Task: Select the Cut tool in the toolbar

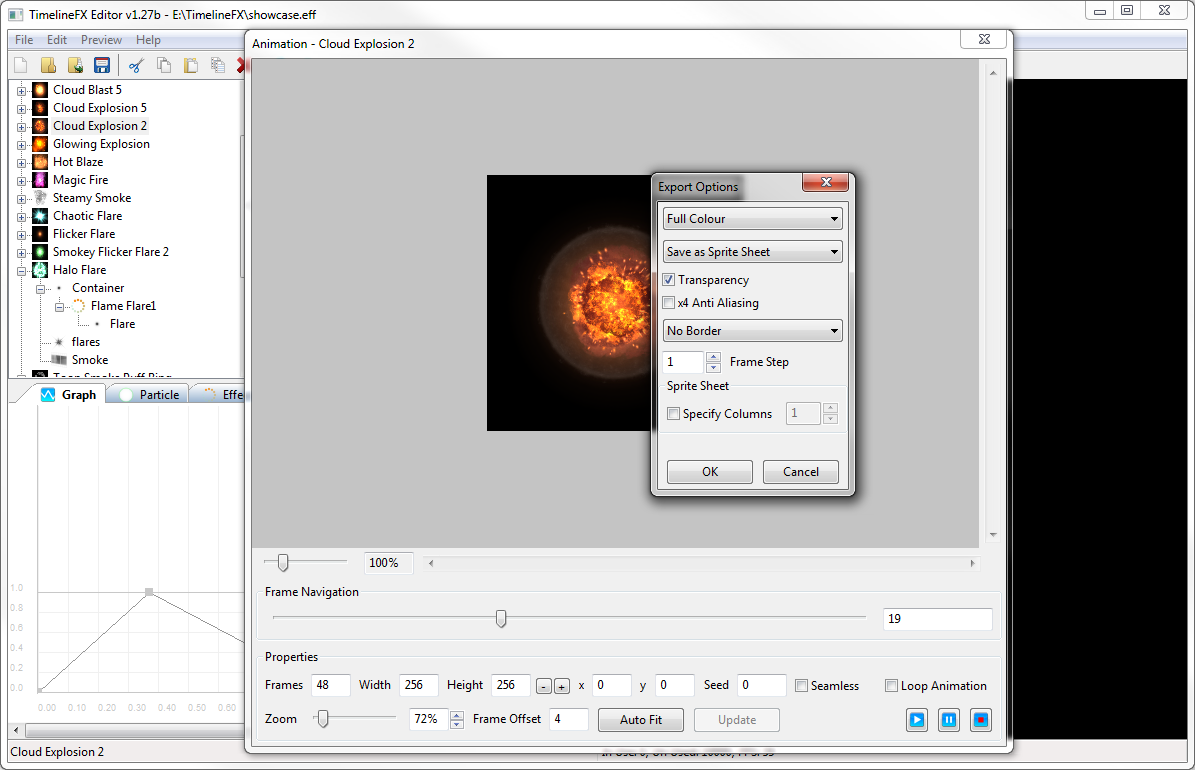Action: click(135, 64)
